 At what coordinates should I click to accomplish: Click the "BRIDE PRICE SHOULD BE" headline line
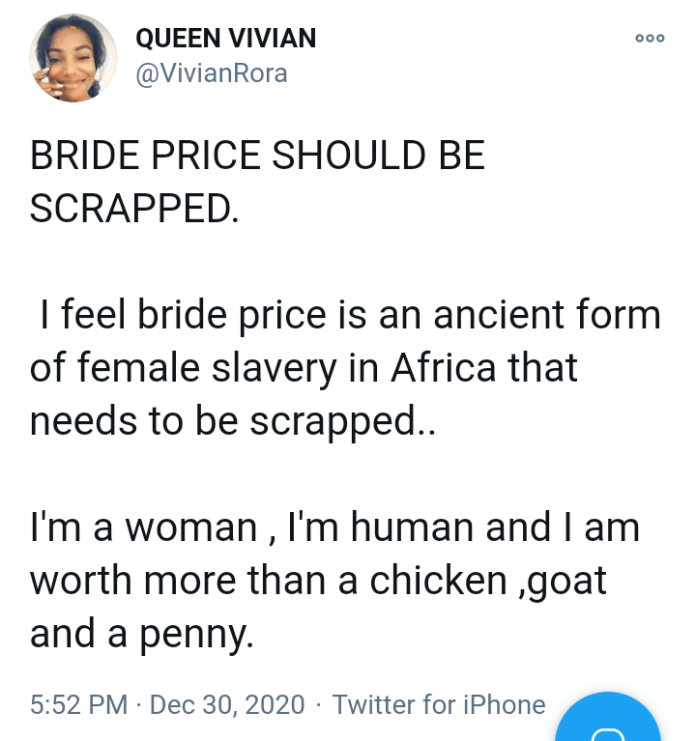point(257,157)
